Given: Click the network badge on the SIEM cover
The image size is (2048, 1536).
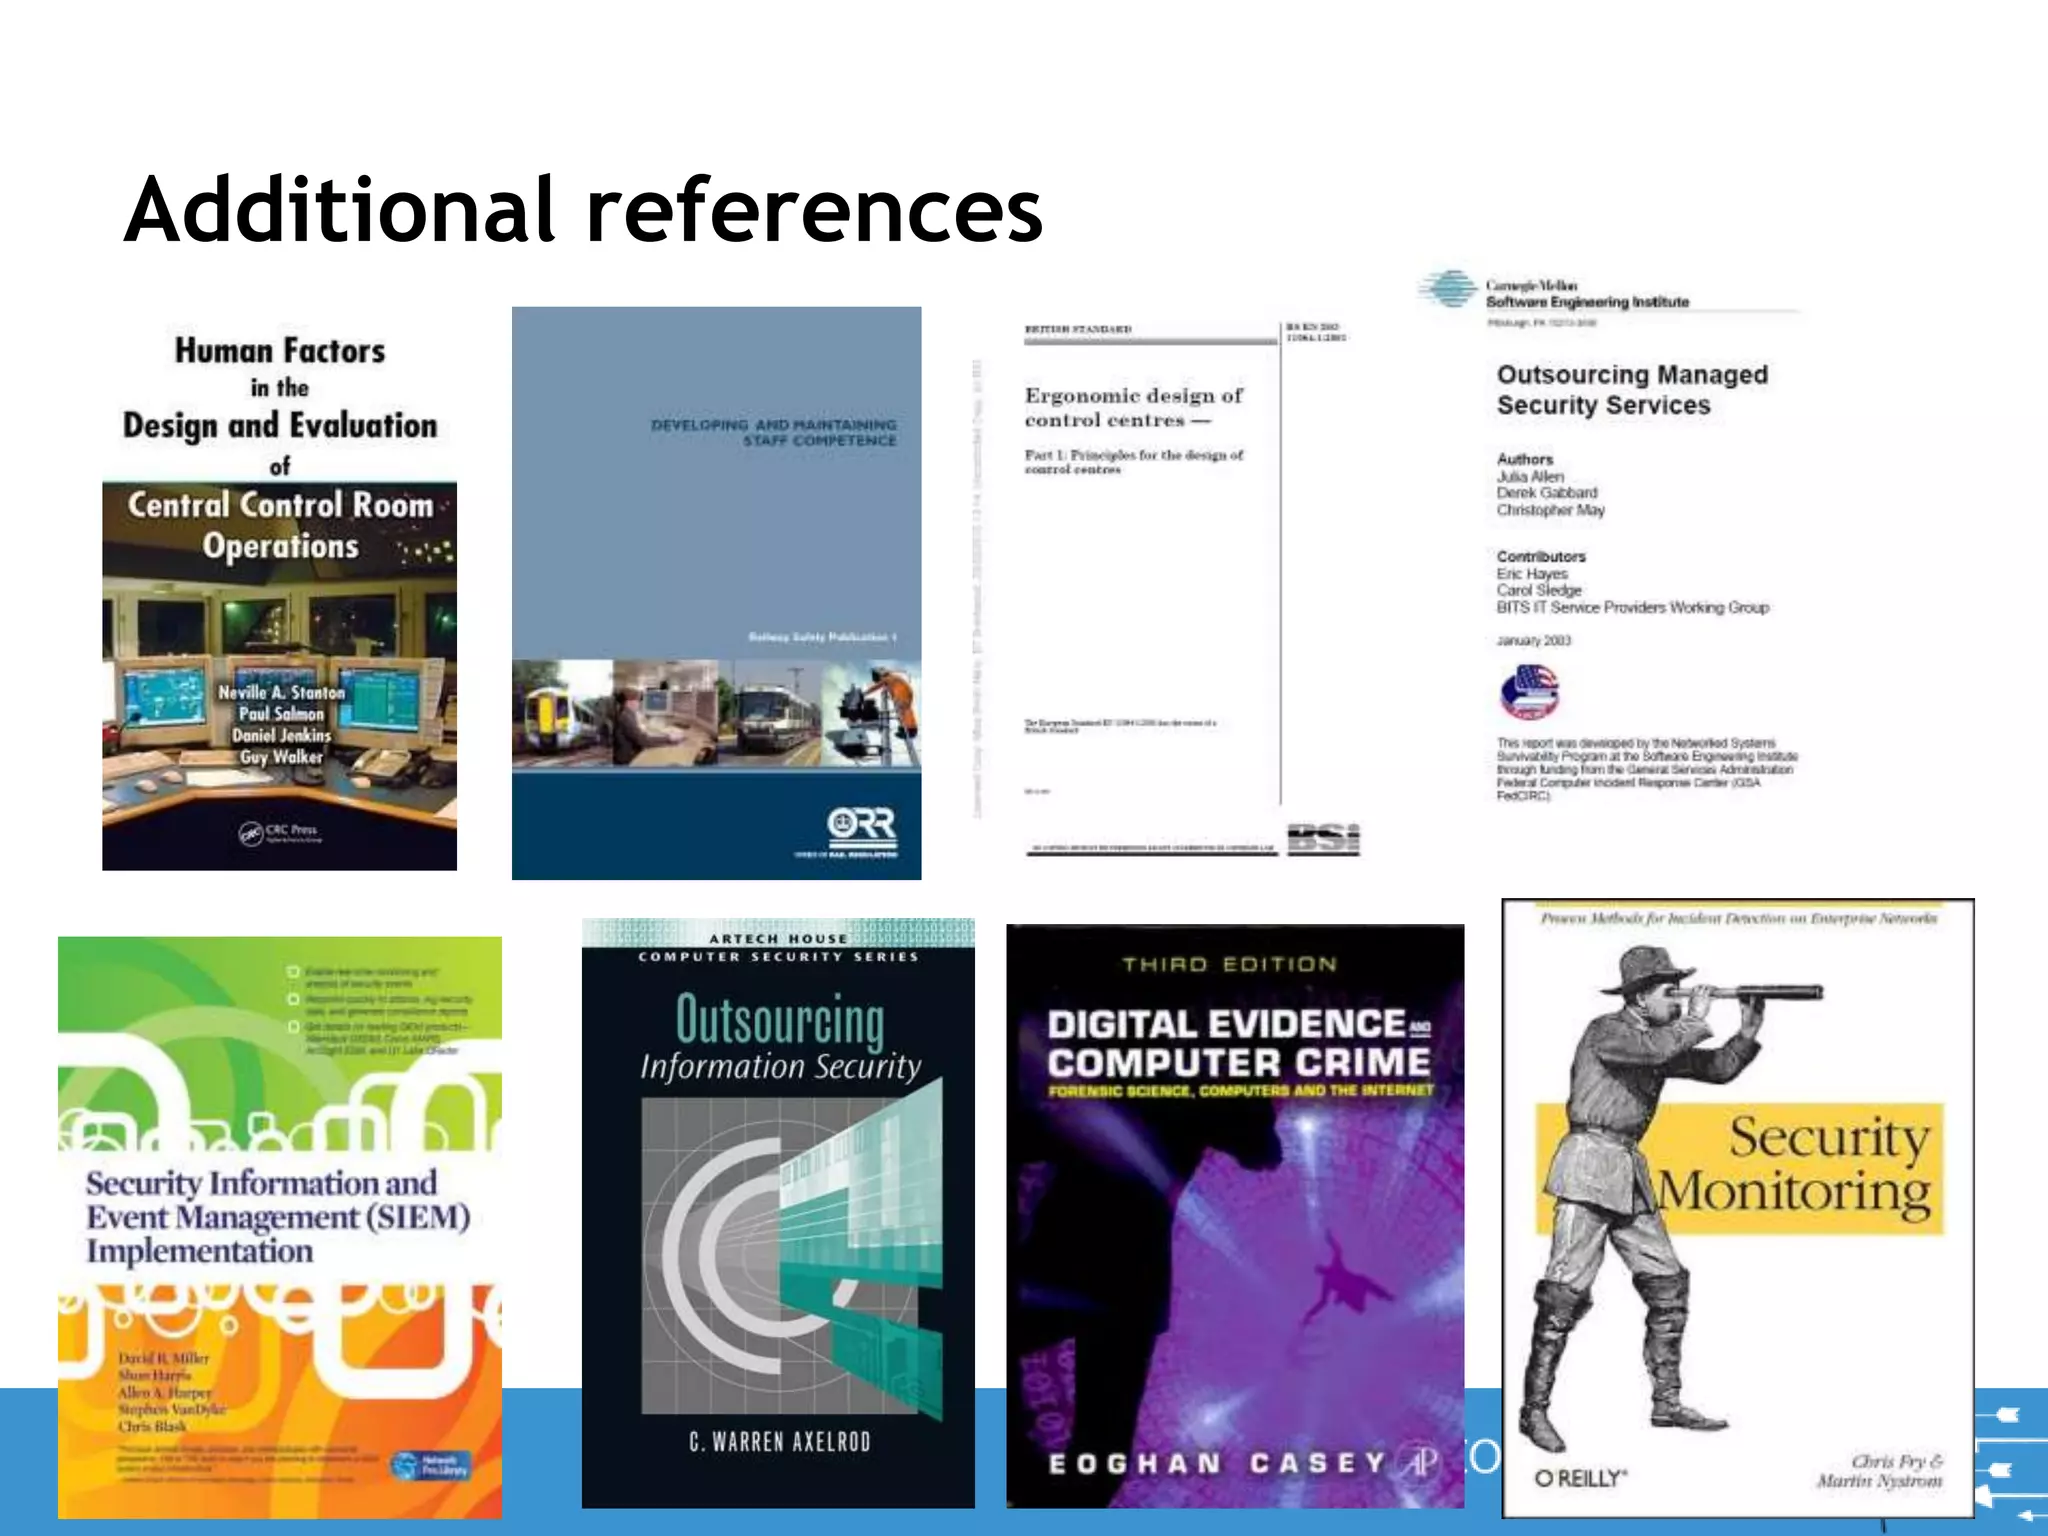Looking at the screenshot, I should [x=430, y=1465].
